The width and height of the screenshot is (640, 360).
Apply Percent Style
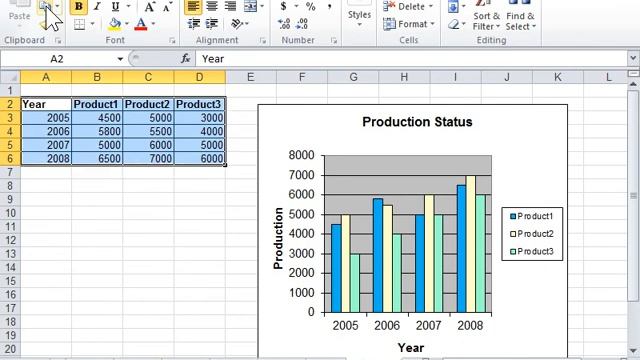pyautogui.click(x=311, y=7)
